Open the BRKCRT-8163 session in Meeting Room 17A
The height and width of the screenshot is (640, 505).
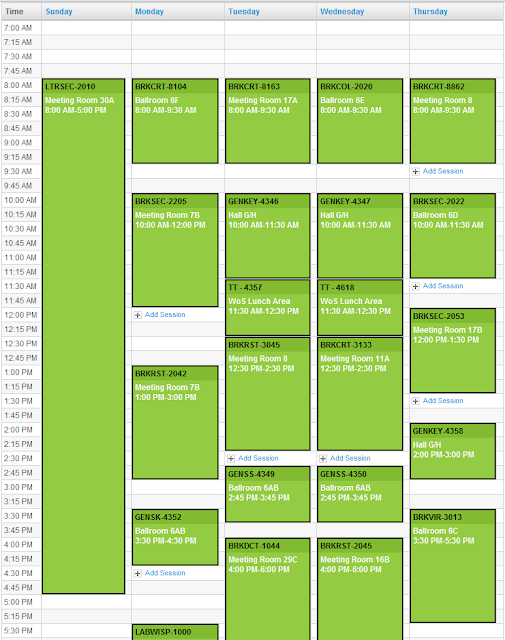point(267,121)
